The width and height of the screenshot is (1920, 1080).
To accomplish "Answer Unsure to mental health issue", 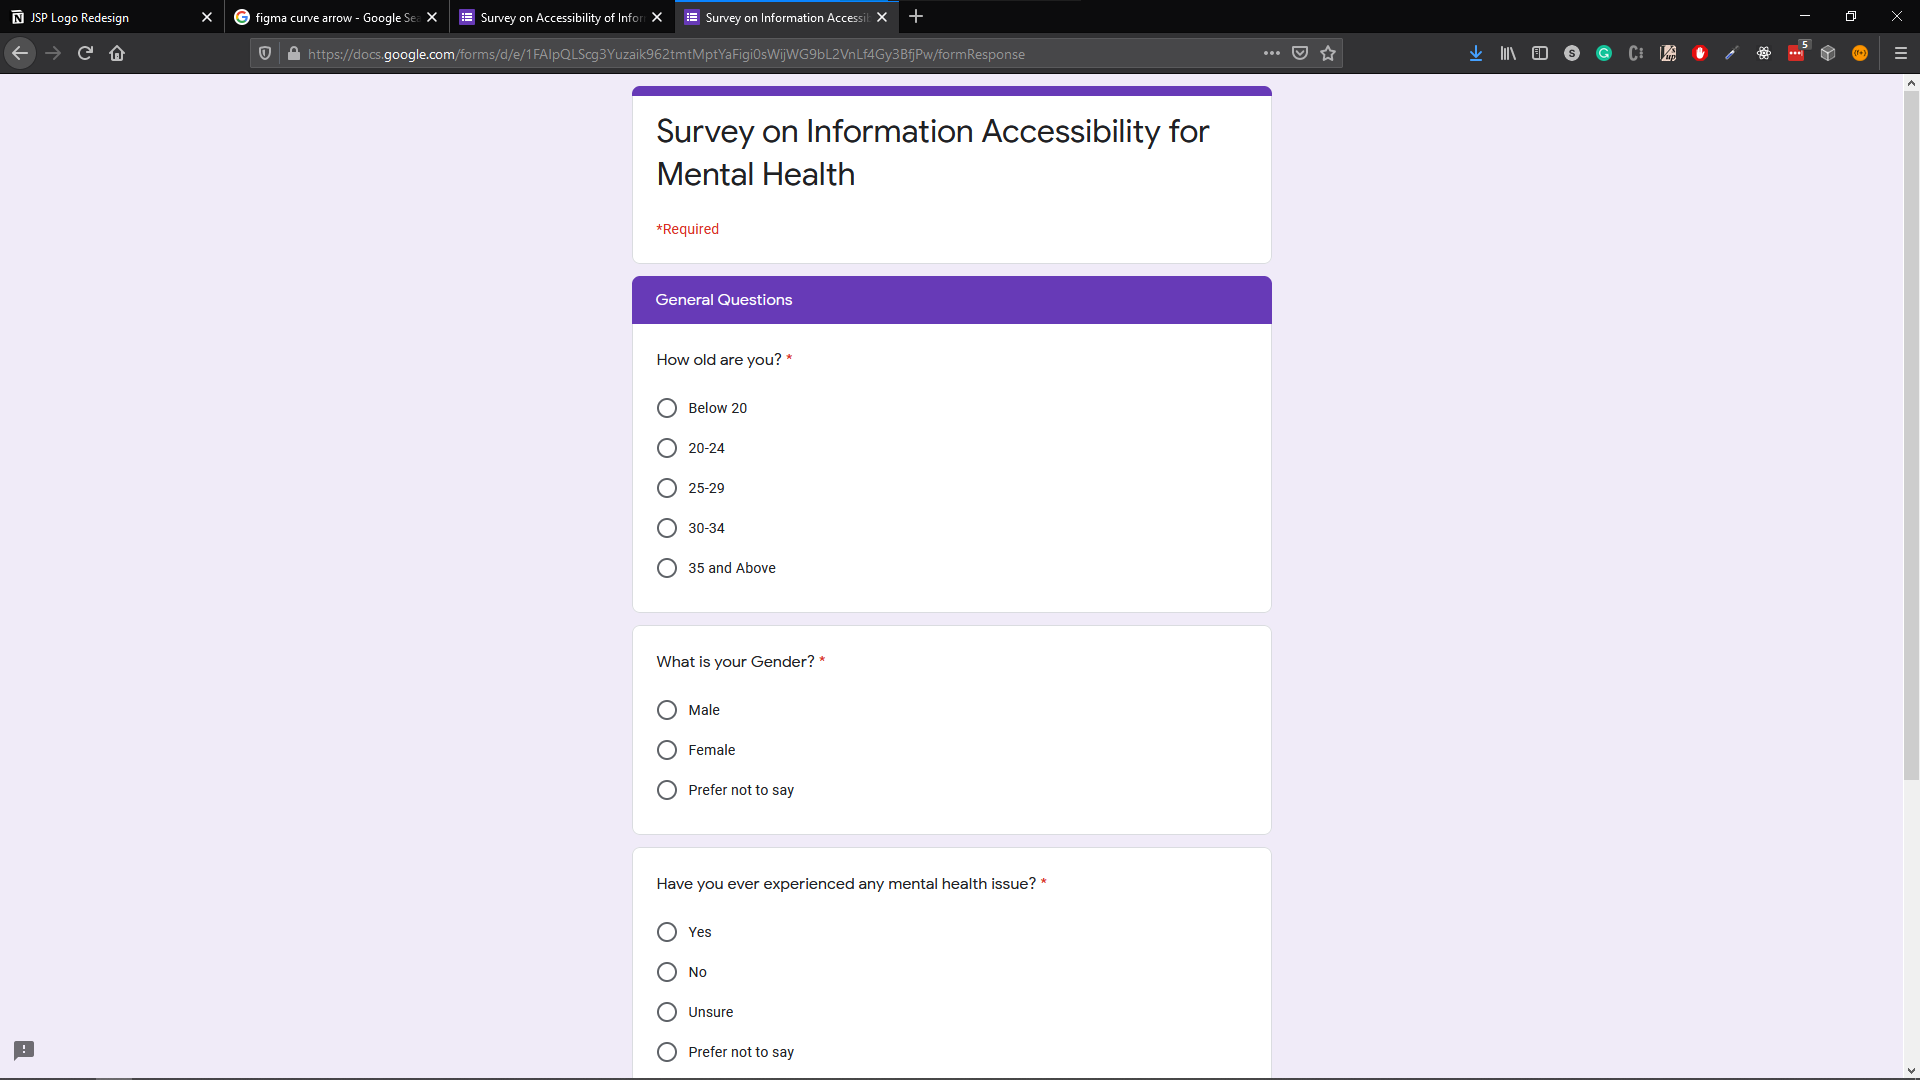I will 667,1012.
